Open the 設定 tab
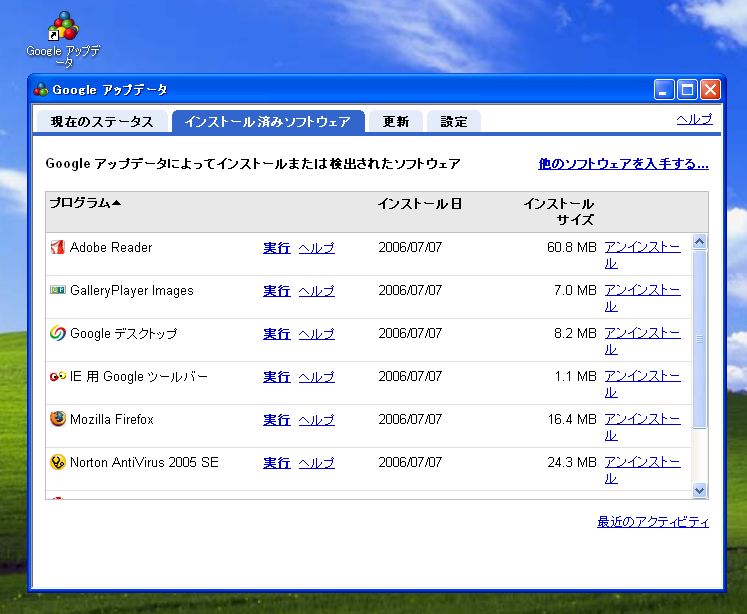The height and width of the screenshot is (614, 747). click(454, 122)
